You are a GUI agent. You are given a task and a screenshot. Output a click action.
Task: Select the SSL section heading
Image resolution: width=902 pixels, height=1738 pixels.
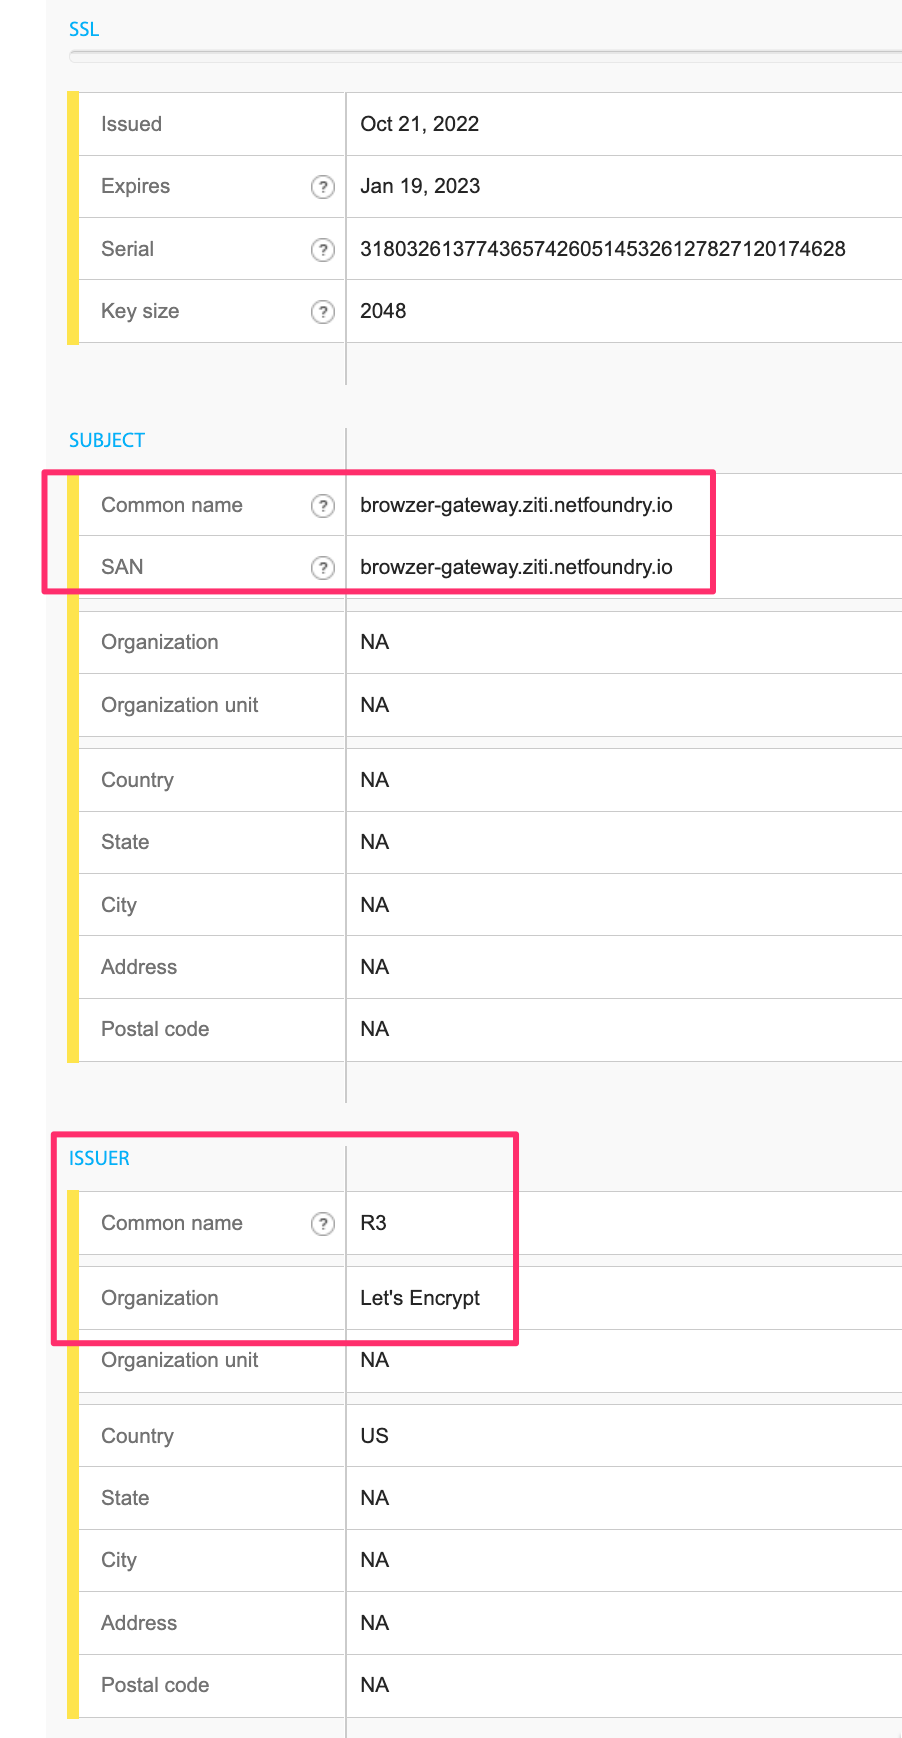point(84,30)
